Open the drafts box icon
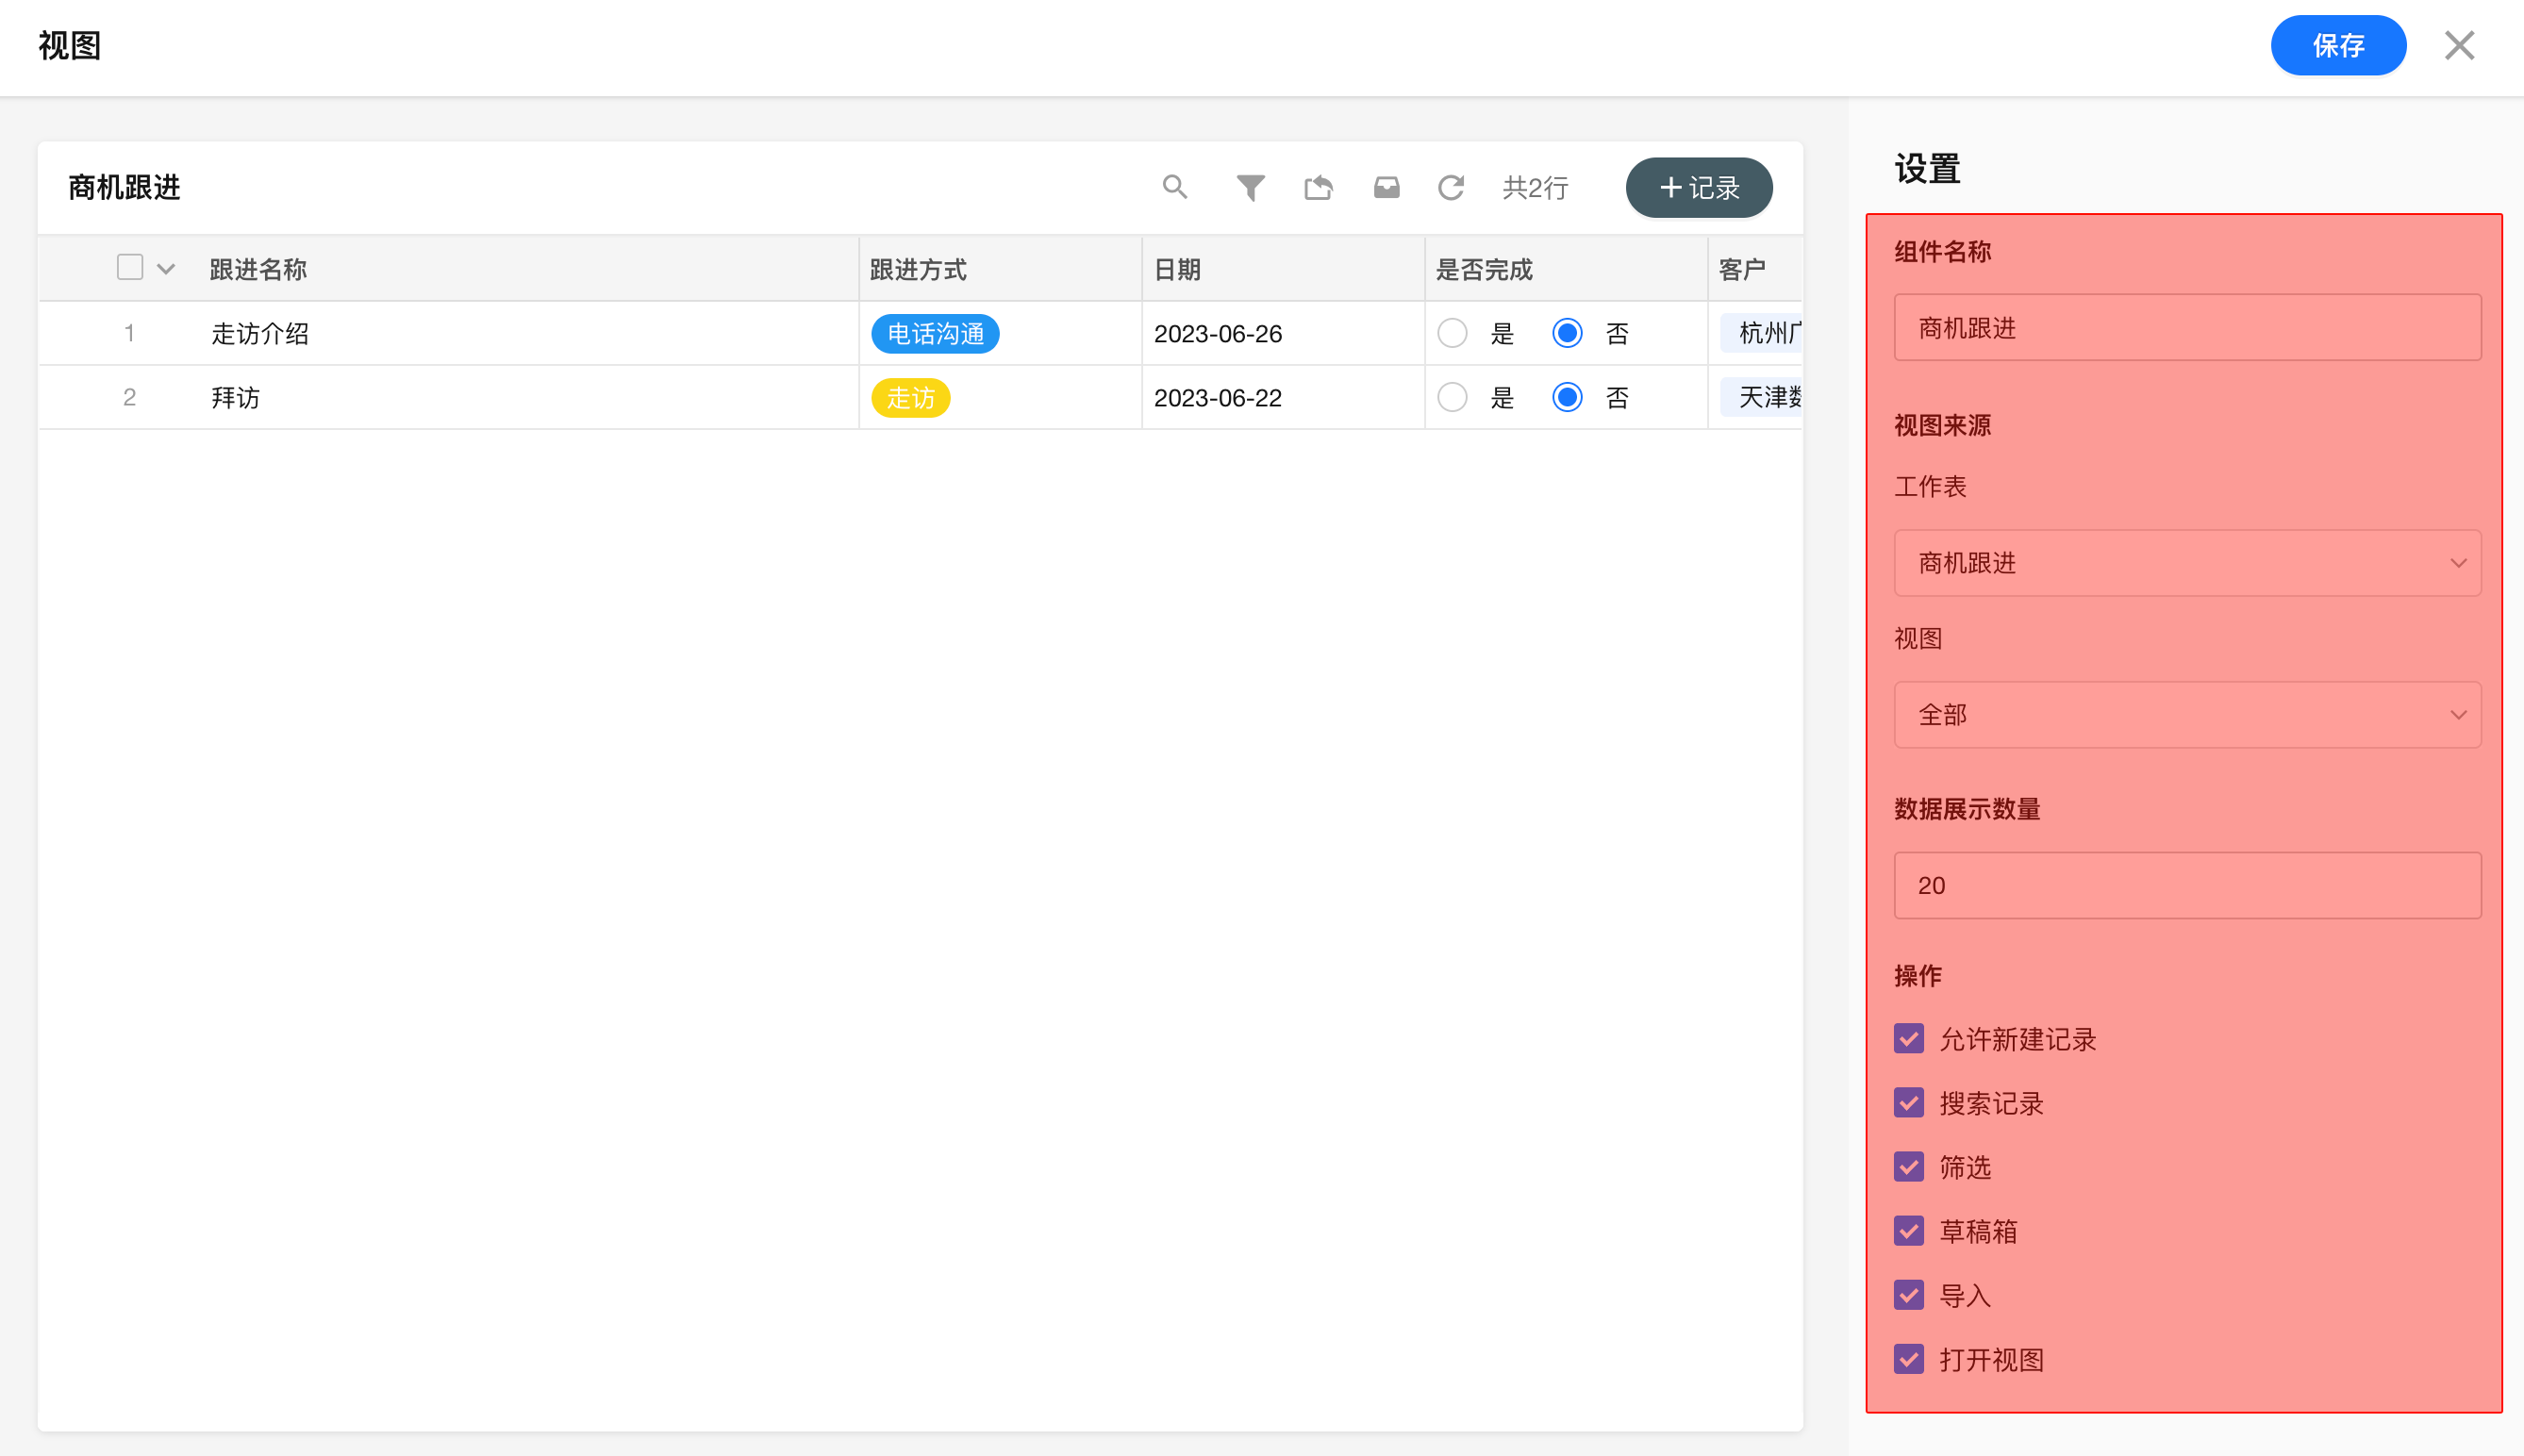Viewport: 2524px width, 1456px height. coord(1386,187)
